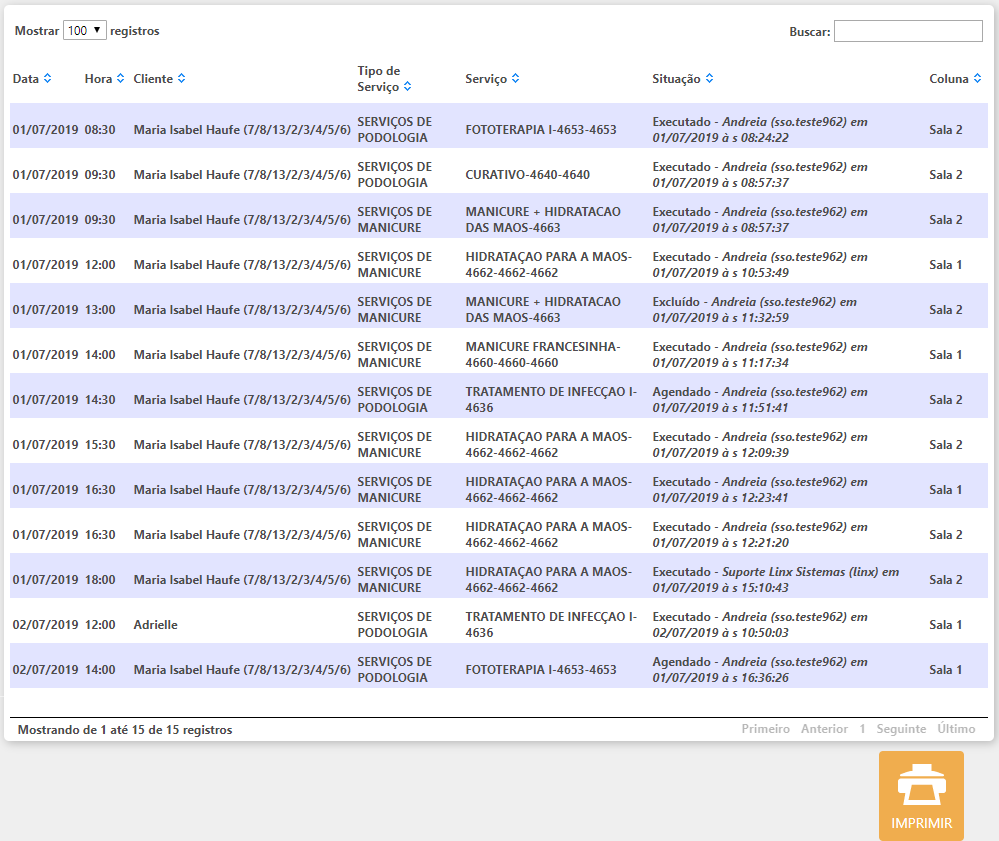999x841 pixels.
Task: Click date 02/07/2019 in Adrielle row
Action: [x=45, y=625]
